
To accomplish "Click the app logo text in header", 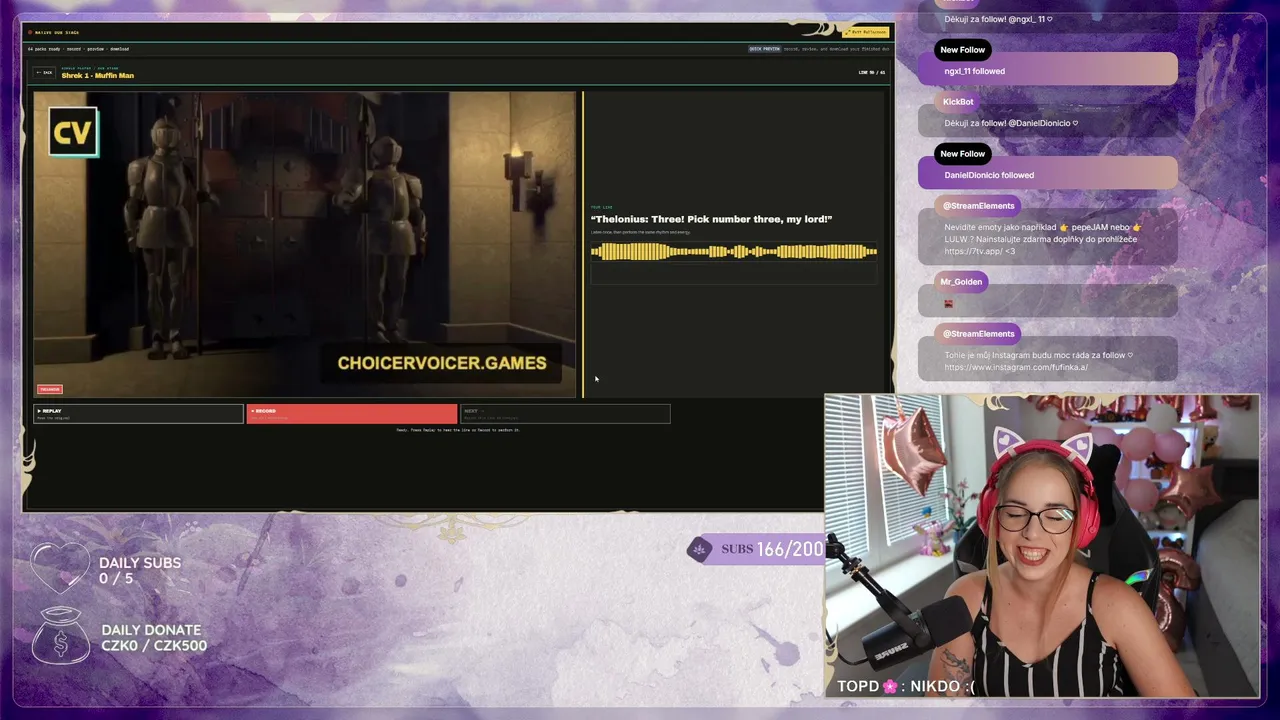I will pos(56,32).
